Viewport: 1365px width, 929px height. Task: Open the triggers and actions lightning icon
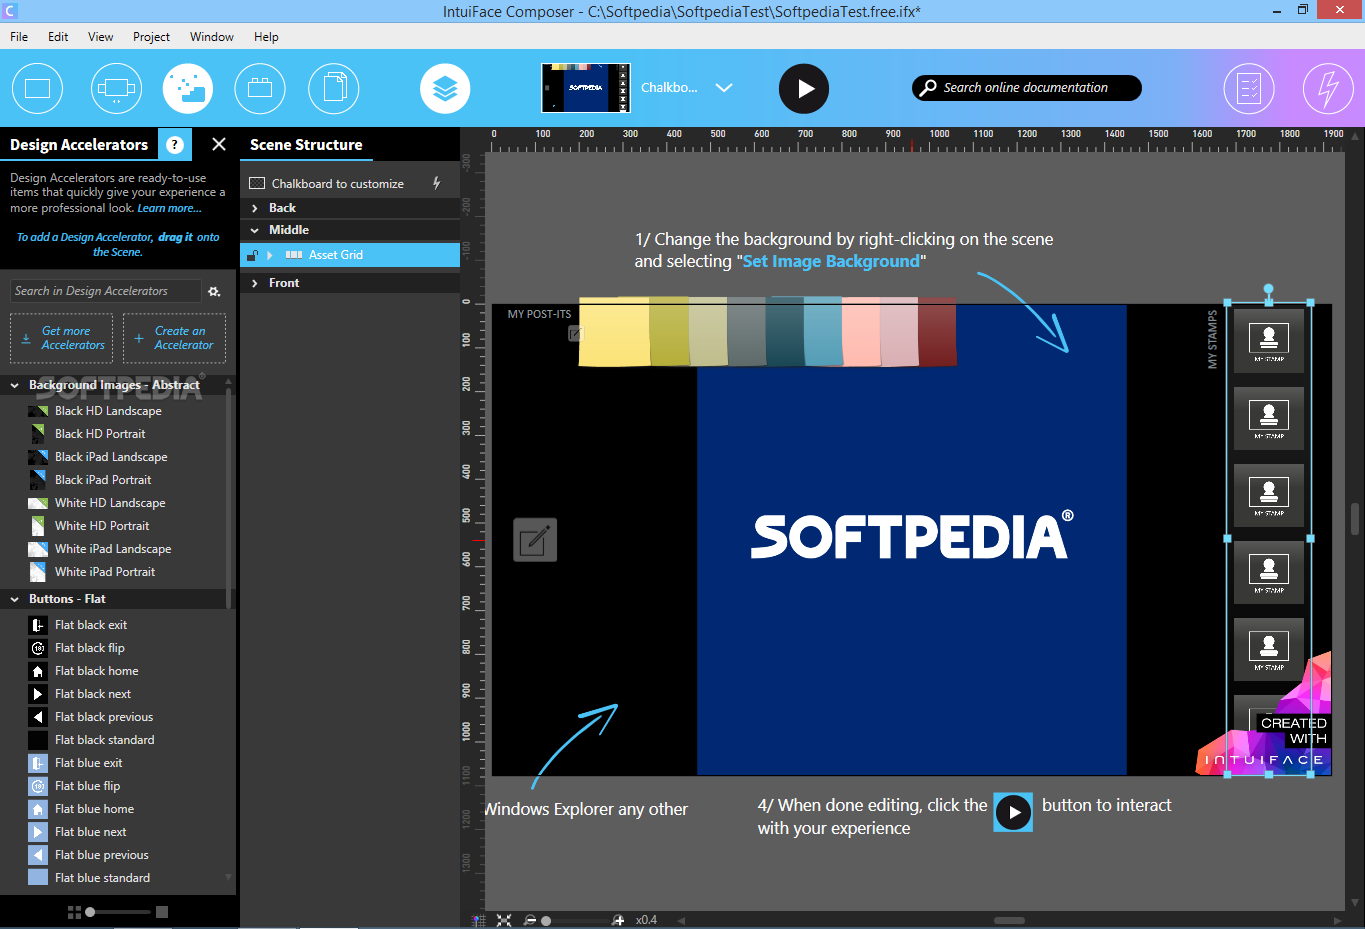coord(1328,88)
